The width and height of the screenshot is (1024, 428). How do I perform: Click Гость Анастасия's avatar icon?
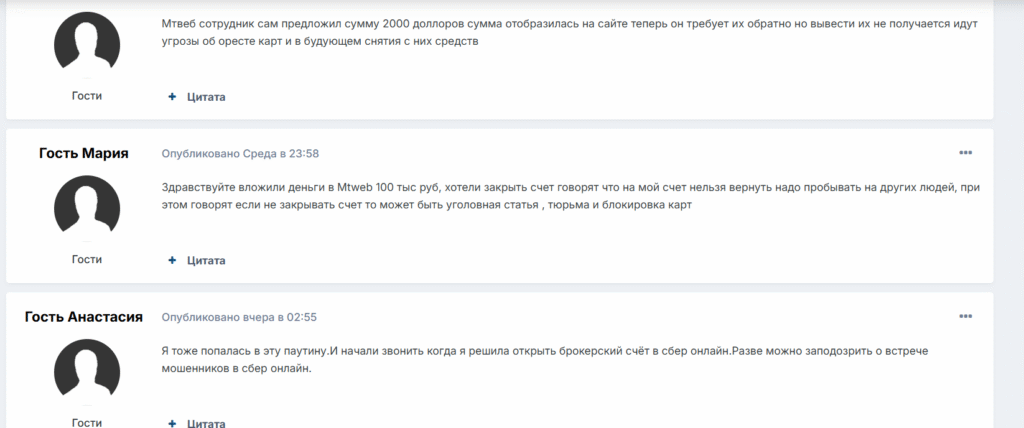86,373
